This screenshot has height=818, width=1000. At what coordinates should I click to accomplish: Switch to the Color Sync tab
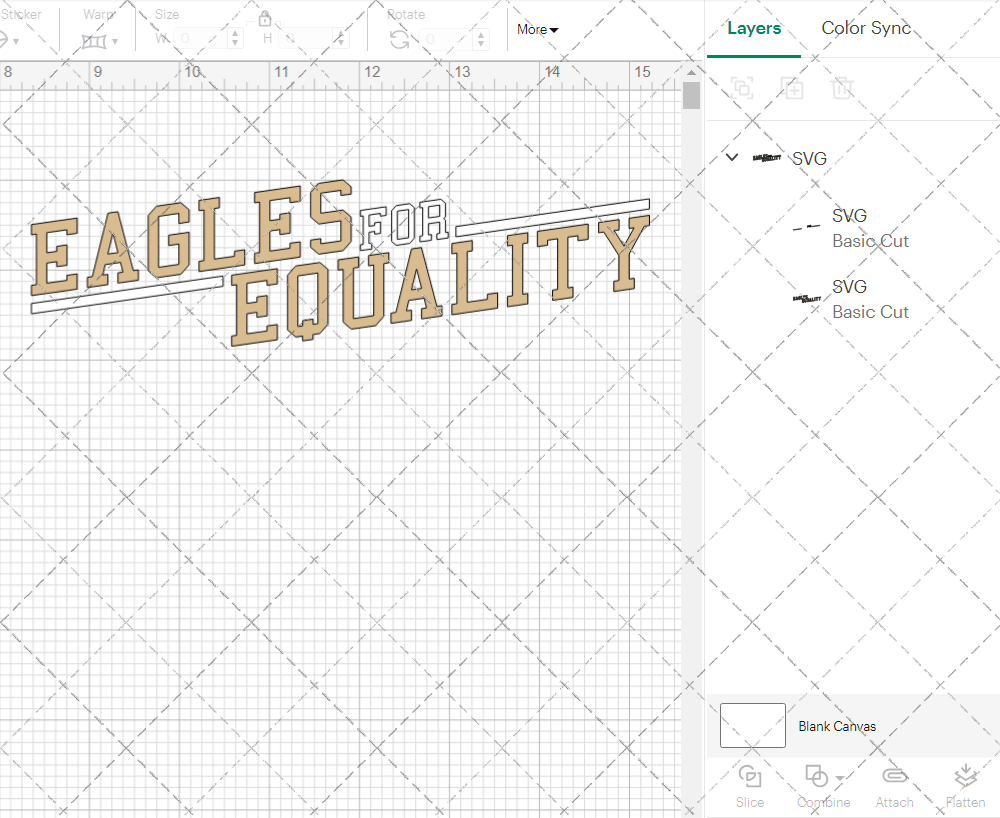(866, 28)
